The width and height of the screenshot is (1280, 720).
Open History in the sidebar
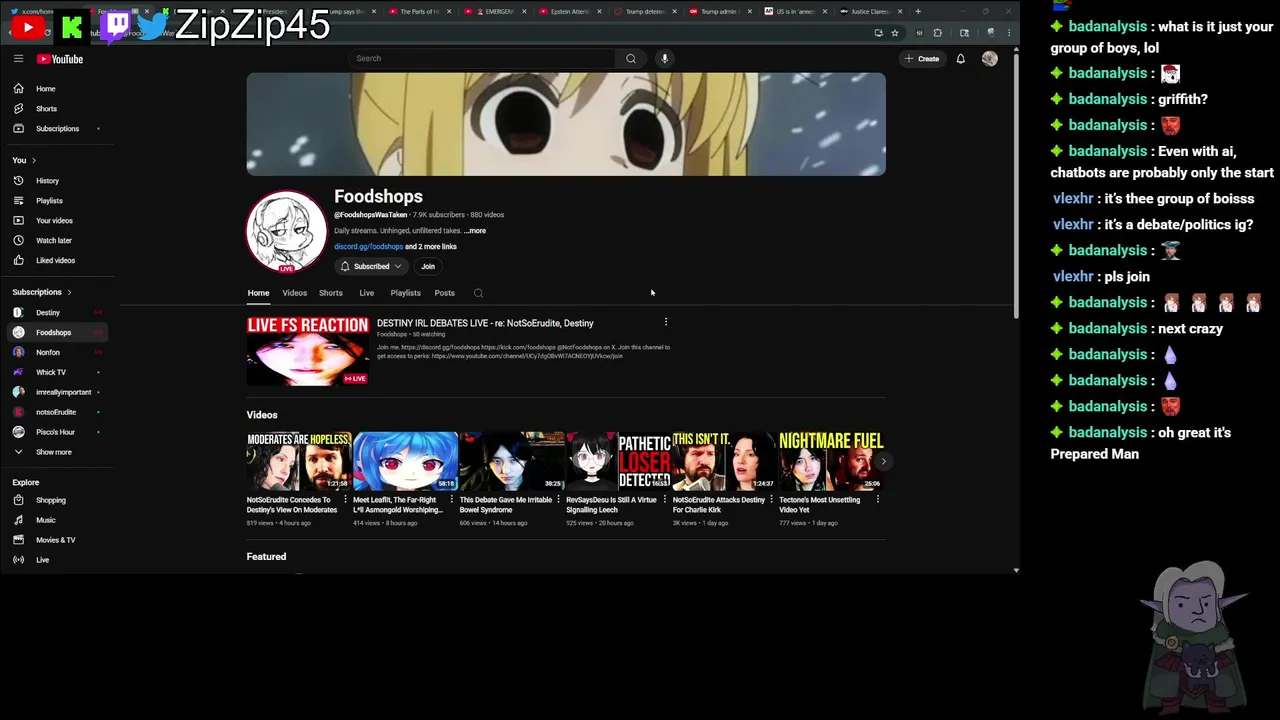point(58,181)
